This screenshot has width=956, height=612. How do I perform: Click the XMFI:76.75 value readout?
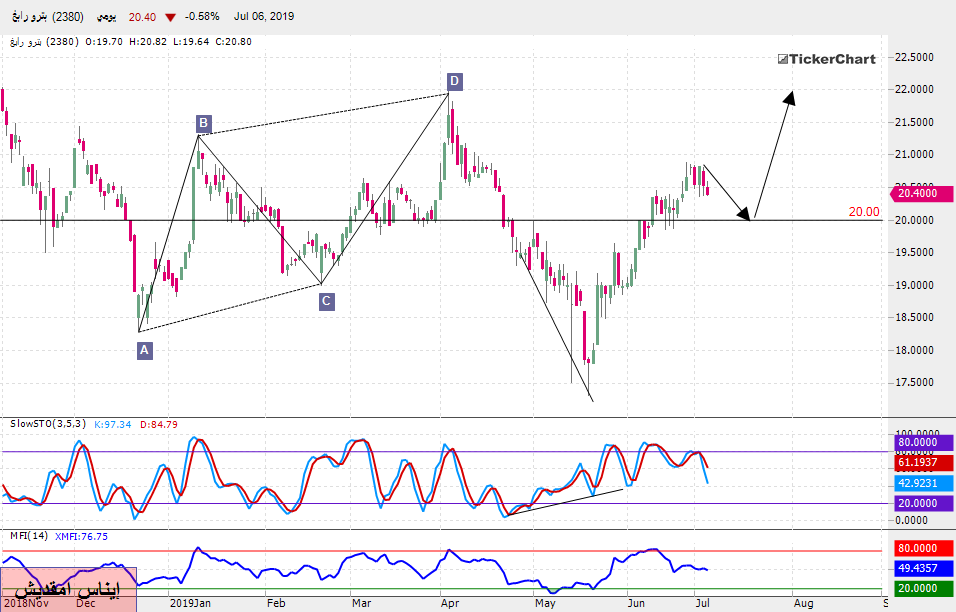[80, 536]
